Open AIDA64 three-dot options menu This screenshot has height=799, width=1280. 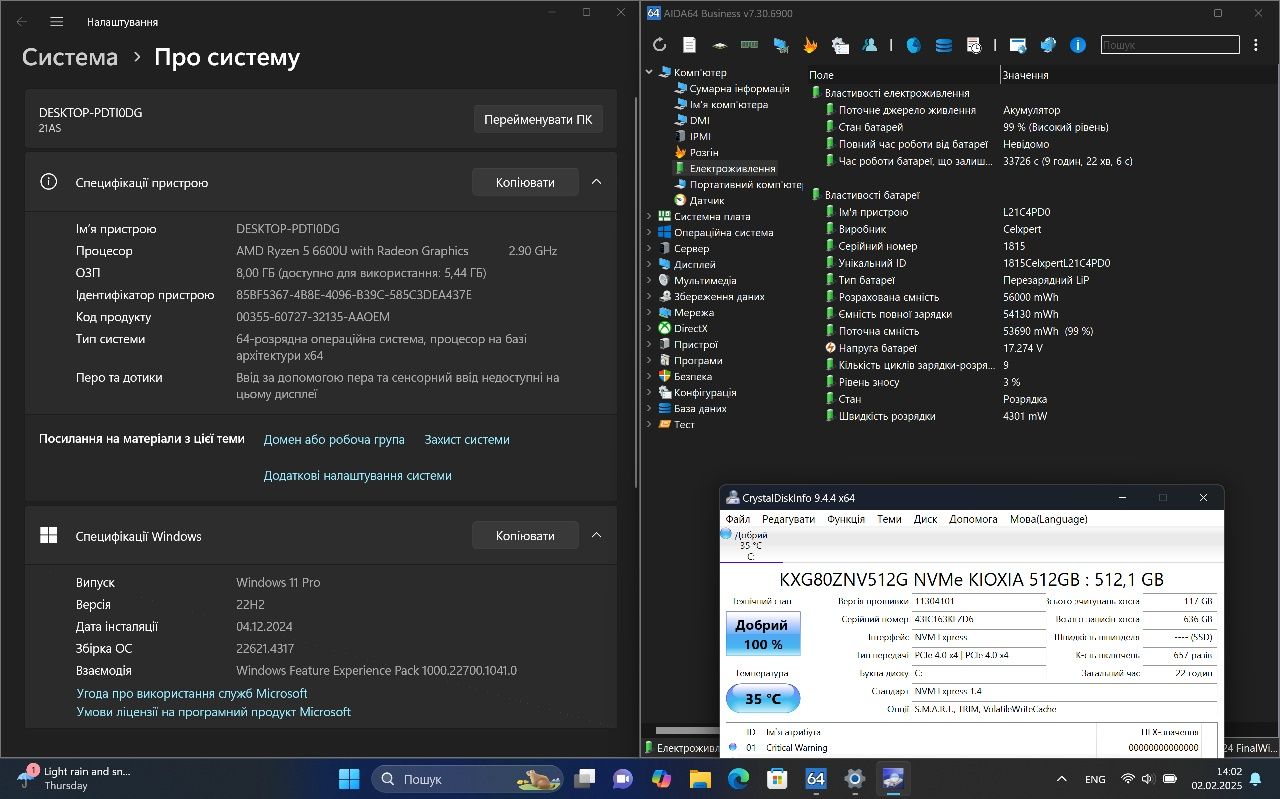1256,45
